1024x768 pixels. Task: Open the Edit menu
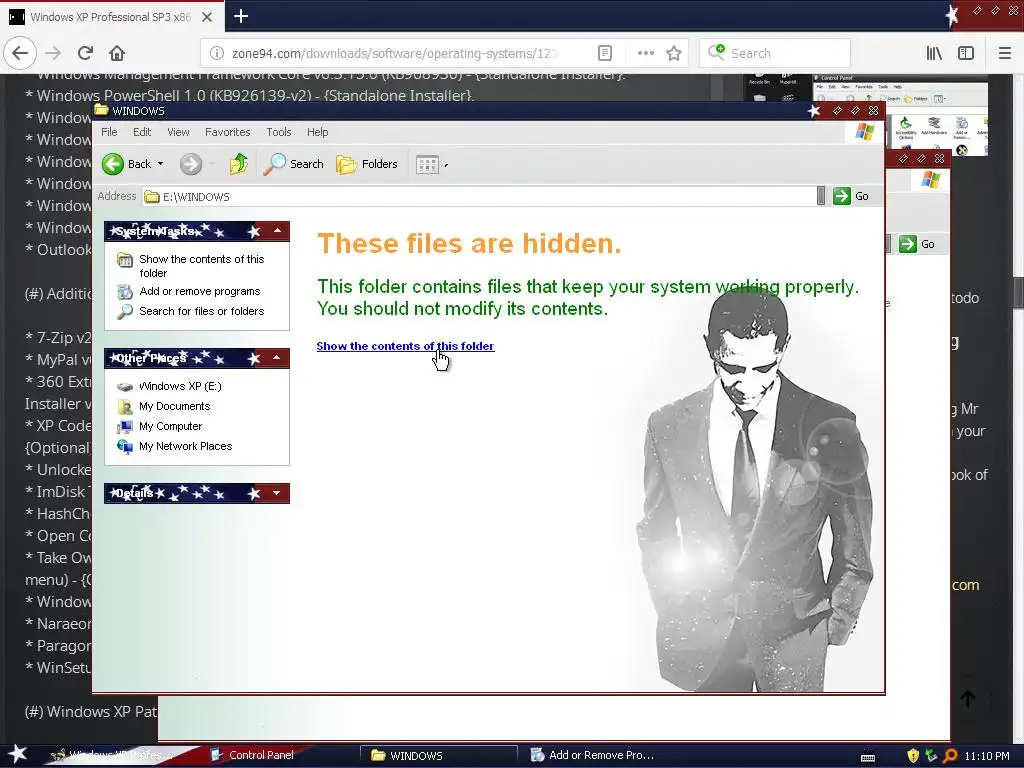click(142, 132)
